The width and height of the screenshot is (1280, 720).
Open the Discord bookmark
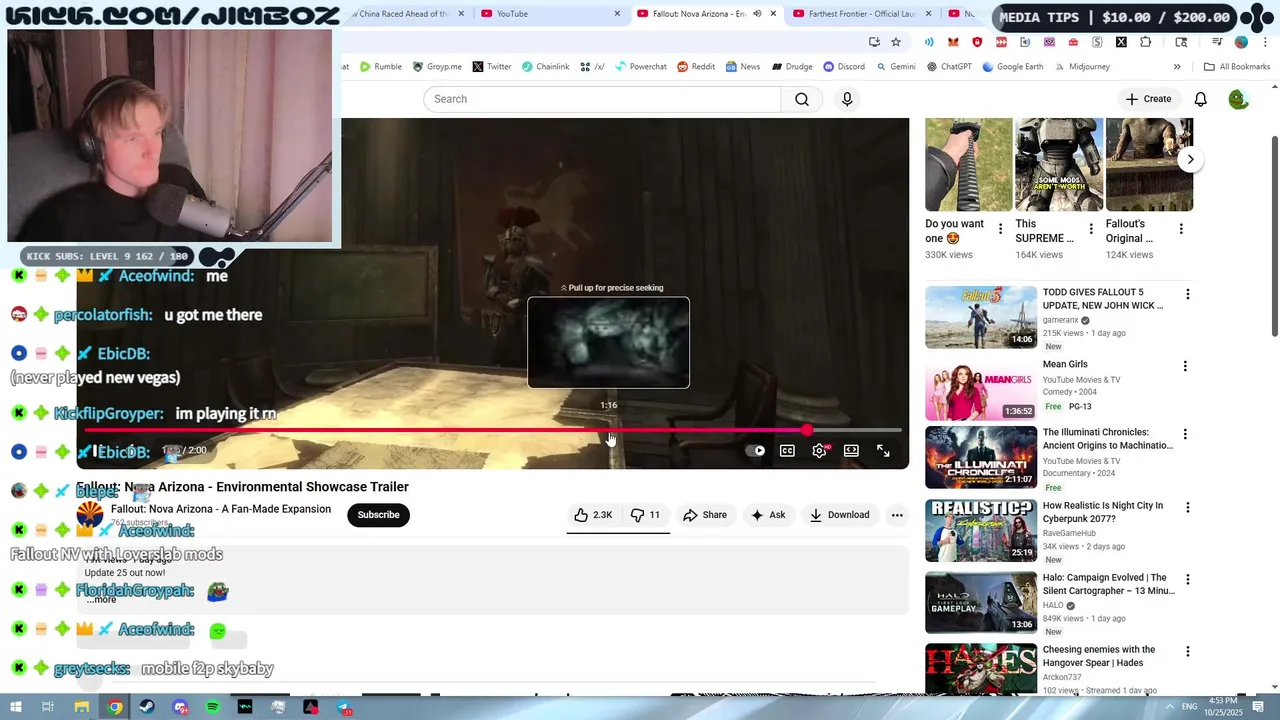coord(844,67)
